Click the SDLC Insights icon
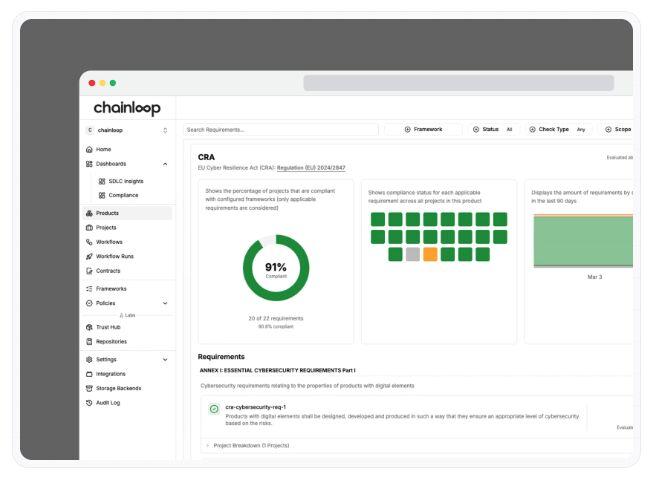The height and width of the screenshot is (479, 648). 102,181
